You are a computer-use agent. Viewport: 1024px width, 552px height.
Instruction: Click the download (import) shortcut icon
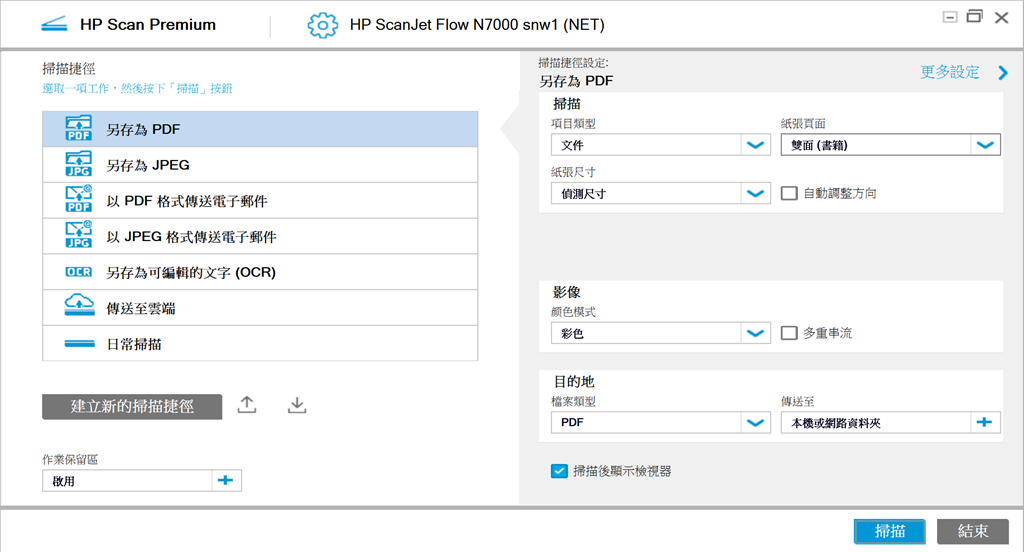296,405
